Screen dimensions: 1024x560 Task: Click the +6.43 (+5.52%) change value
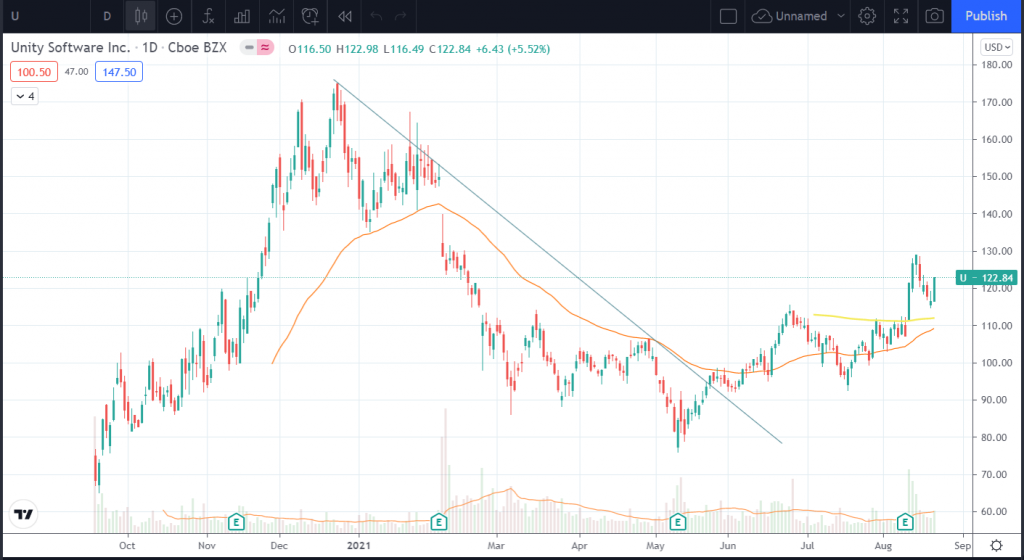point(513,49)
